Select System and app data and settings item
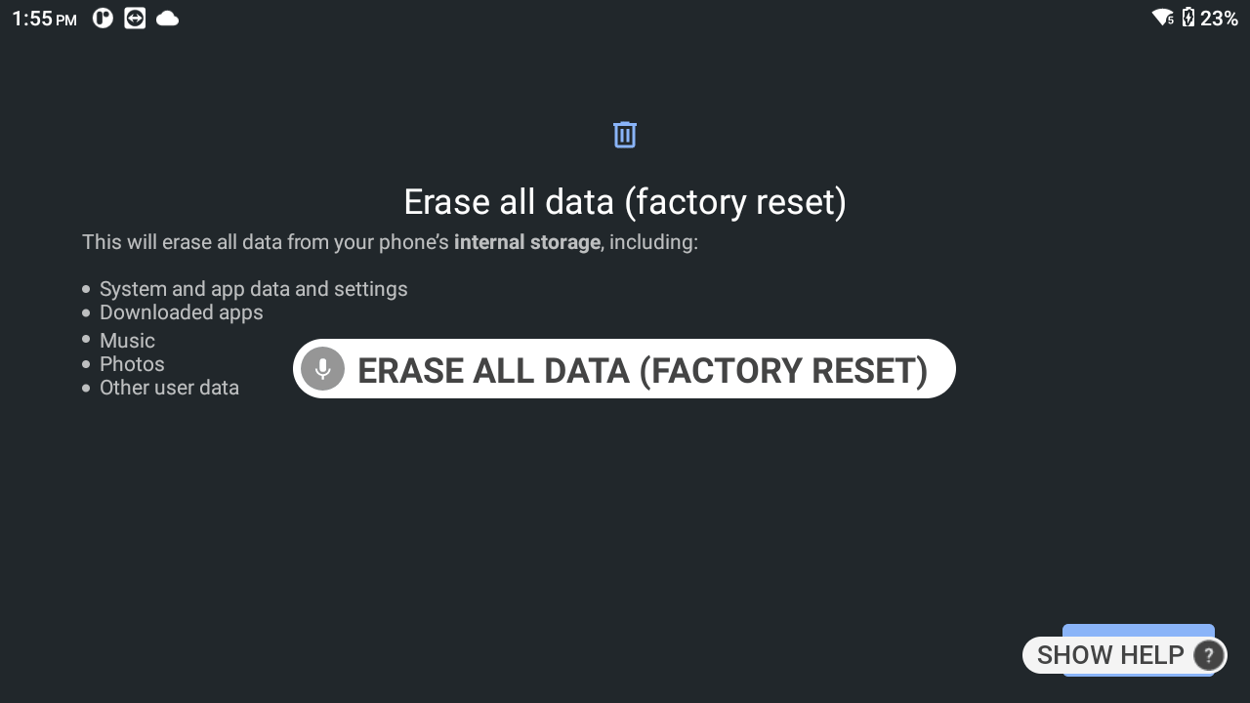 [x=253, y=288]
